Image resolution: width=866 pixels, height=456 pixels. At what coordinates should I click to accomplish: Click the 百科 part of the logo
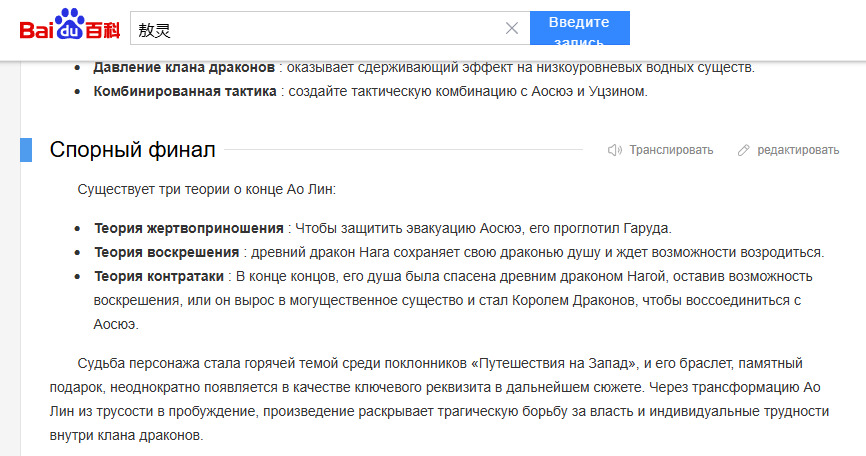pos(102,30)
